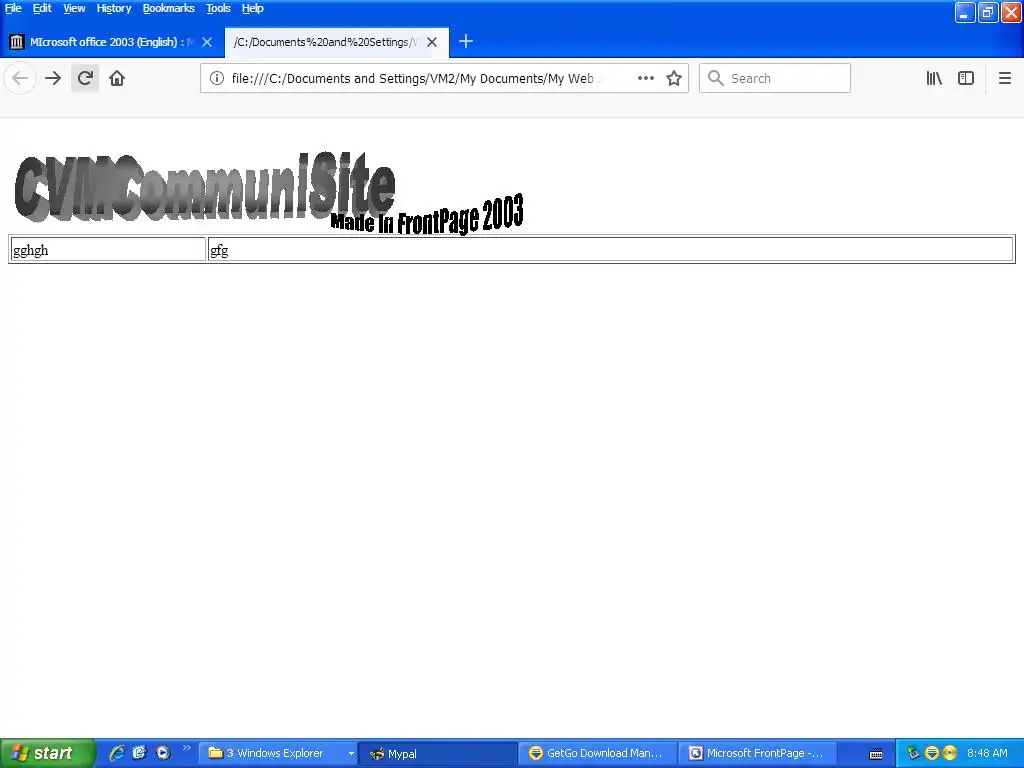Open the File menu

(x=13, y=8)
